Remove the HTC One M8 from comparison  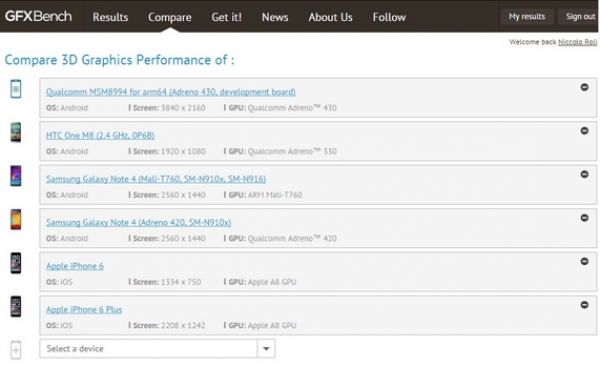tap(584, 131)
